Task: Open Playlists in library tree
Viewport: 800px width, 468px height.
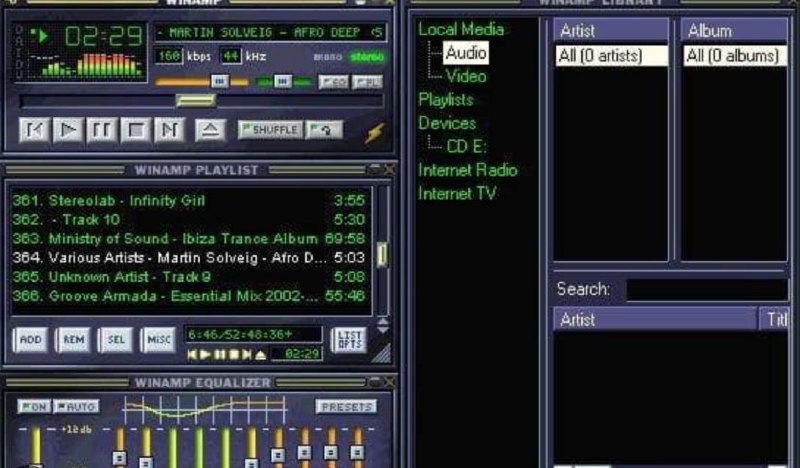Action: pyautogui.click(x=446, y=100)
